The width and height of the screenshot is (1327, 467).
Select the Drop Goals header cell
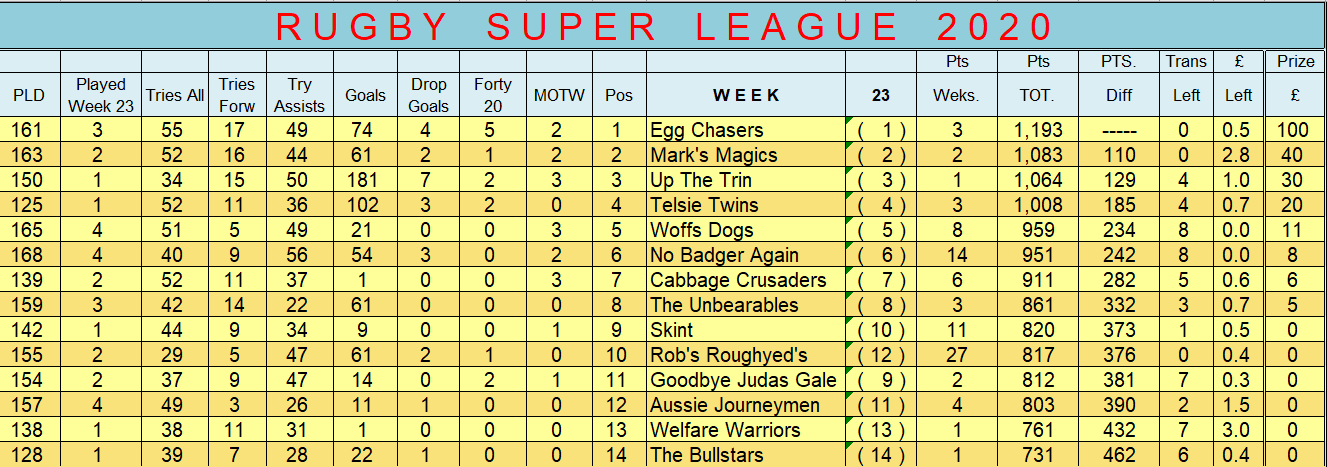[x=428, y=96]
